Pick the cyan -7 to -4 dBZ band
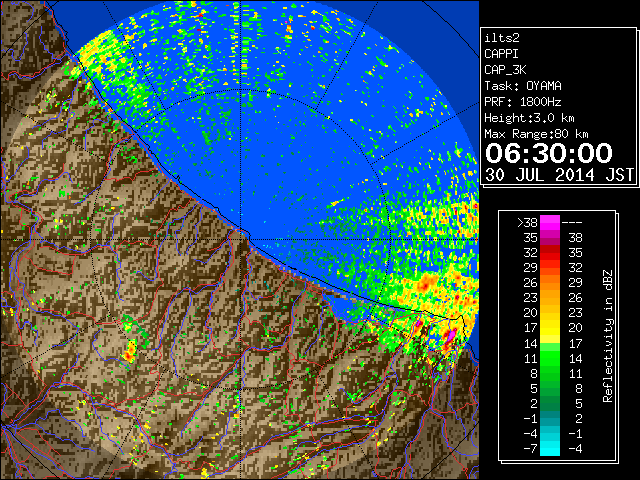Screen dimensions: 640x480 (550, 448)
